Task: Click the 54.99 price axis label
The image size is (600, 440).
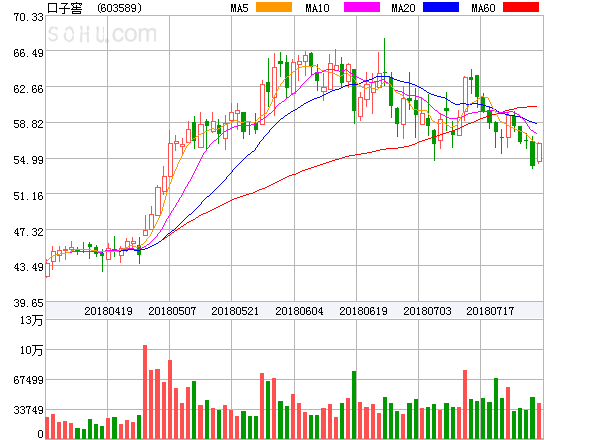Action: click(28, 160)
